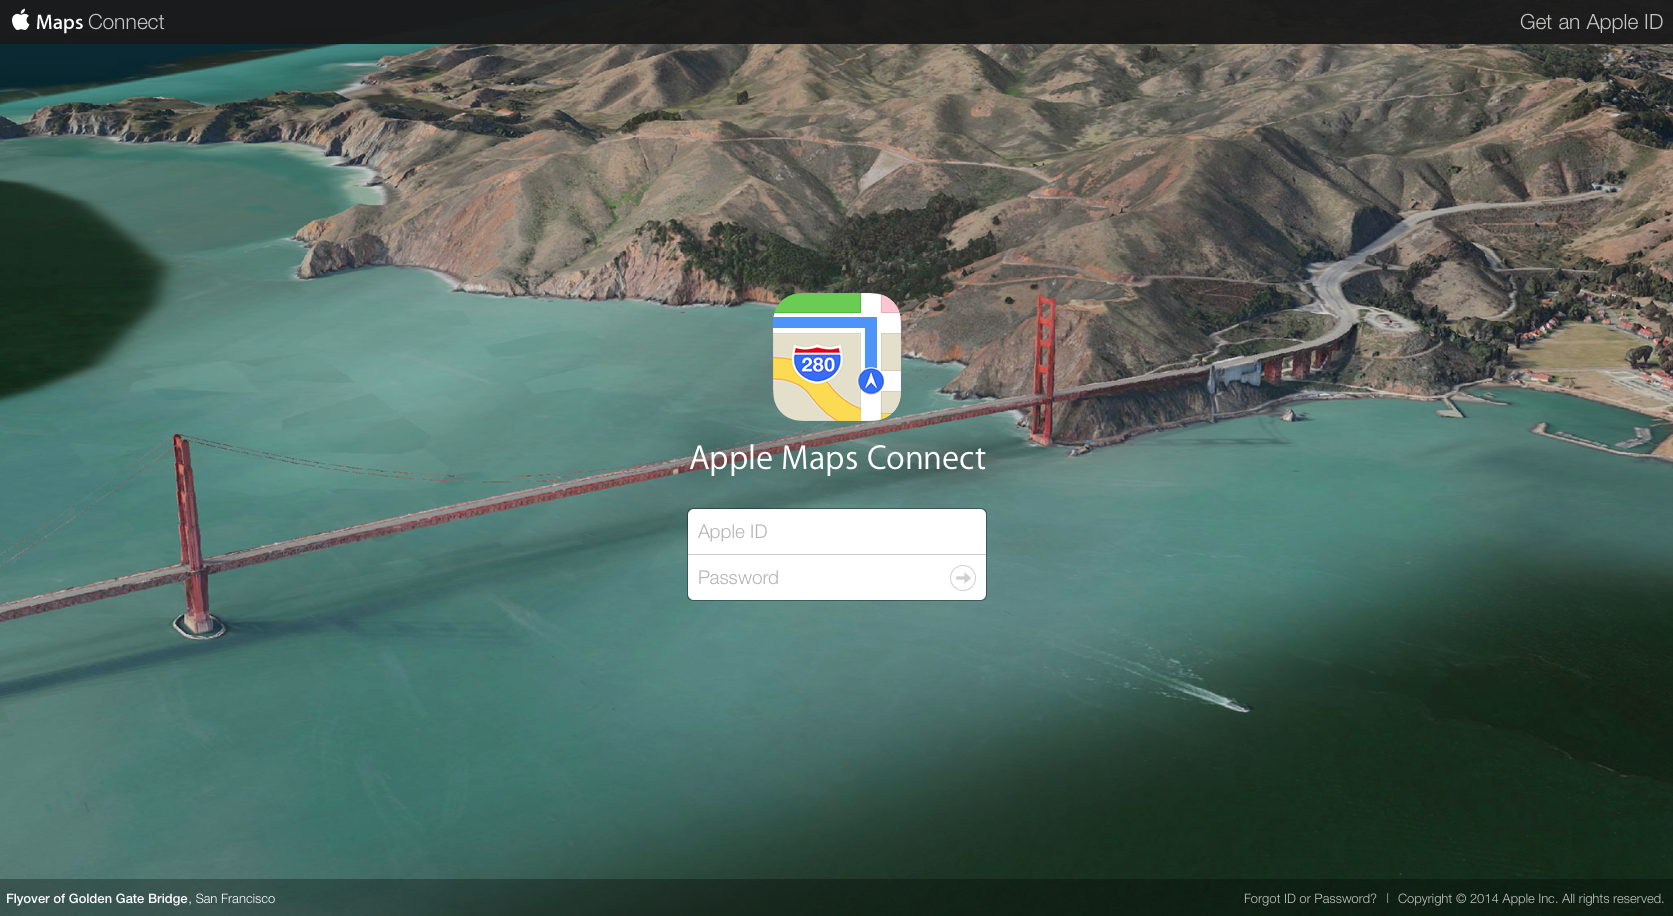The image size is (1673, 916).
Task: Click the Apple Maps Connect title text
Action: [838, 458]
